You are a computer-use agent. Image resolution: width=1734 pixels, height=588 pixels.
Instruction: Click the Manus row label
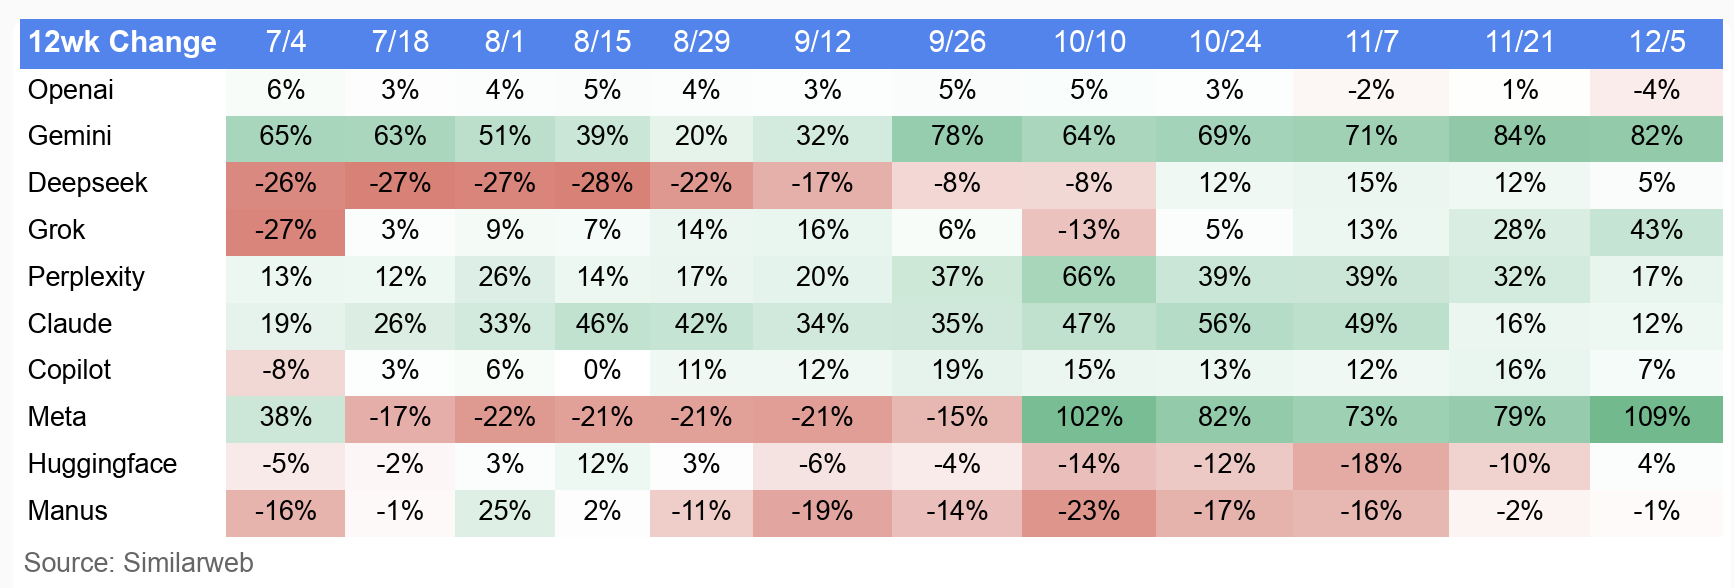pyautogui.click(x=67, y=511)
